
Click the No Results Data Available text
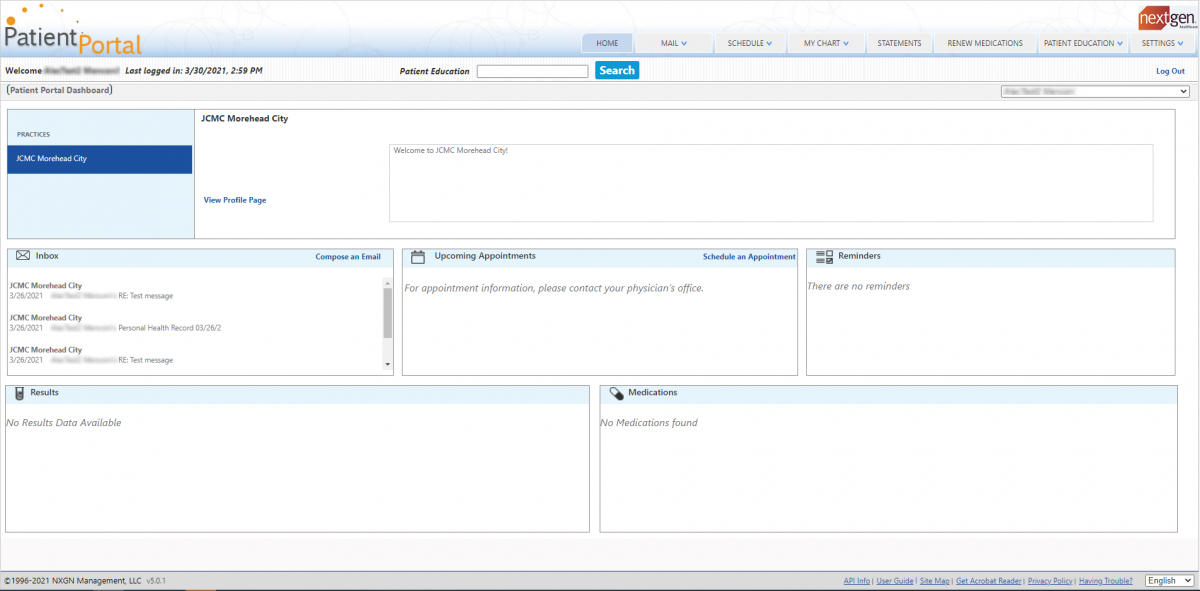(x=64, y=423)
